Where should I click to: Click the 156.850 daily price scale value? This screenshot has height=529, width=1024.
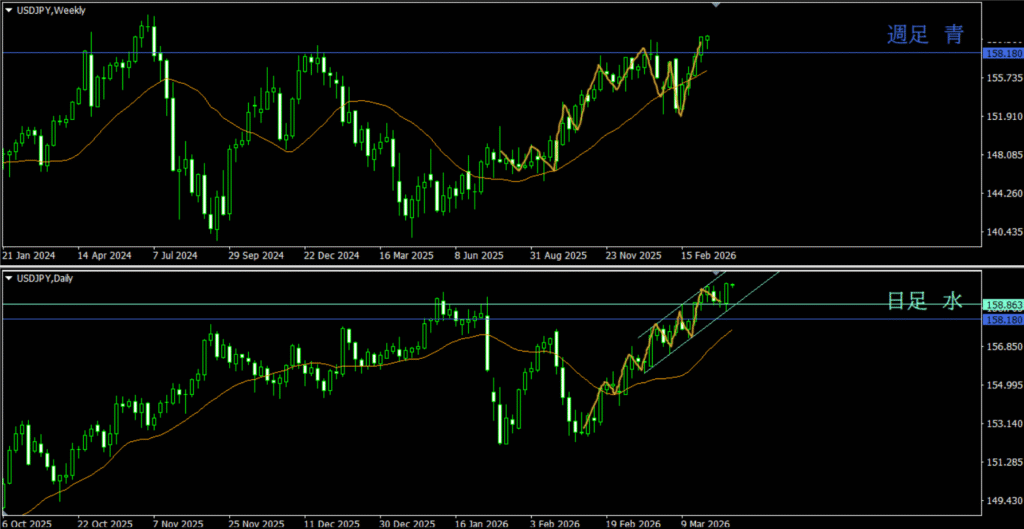tap(1001, 347)
